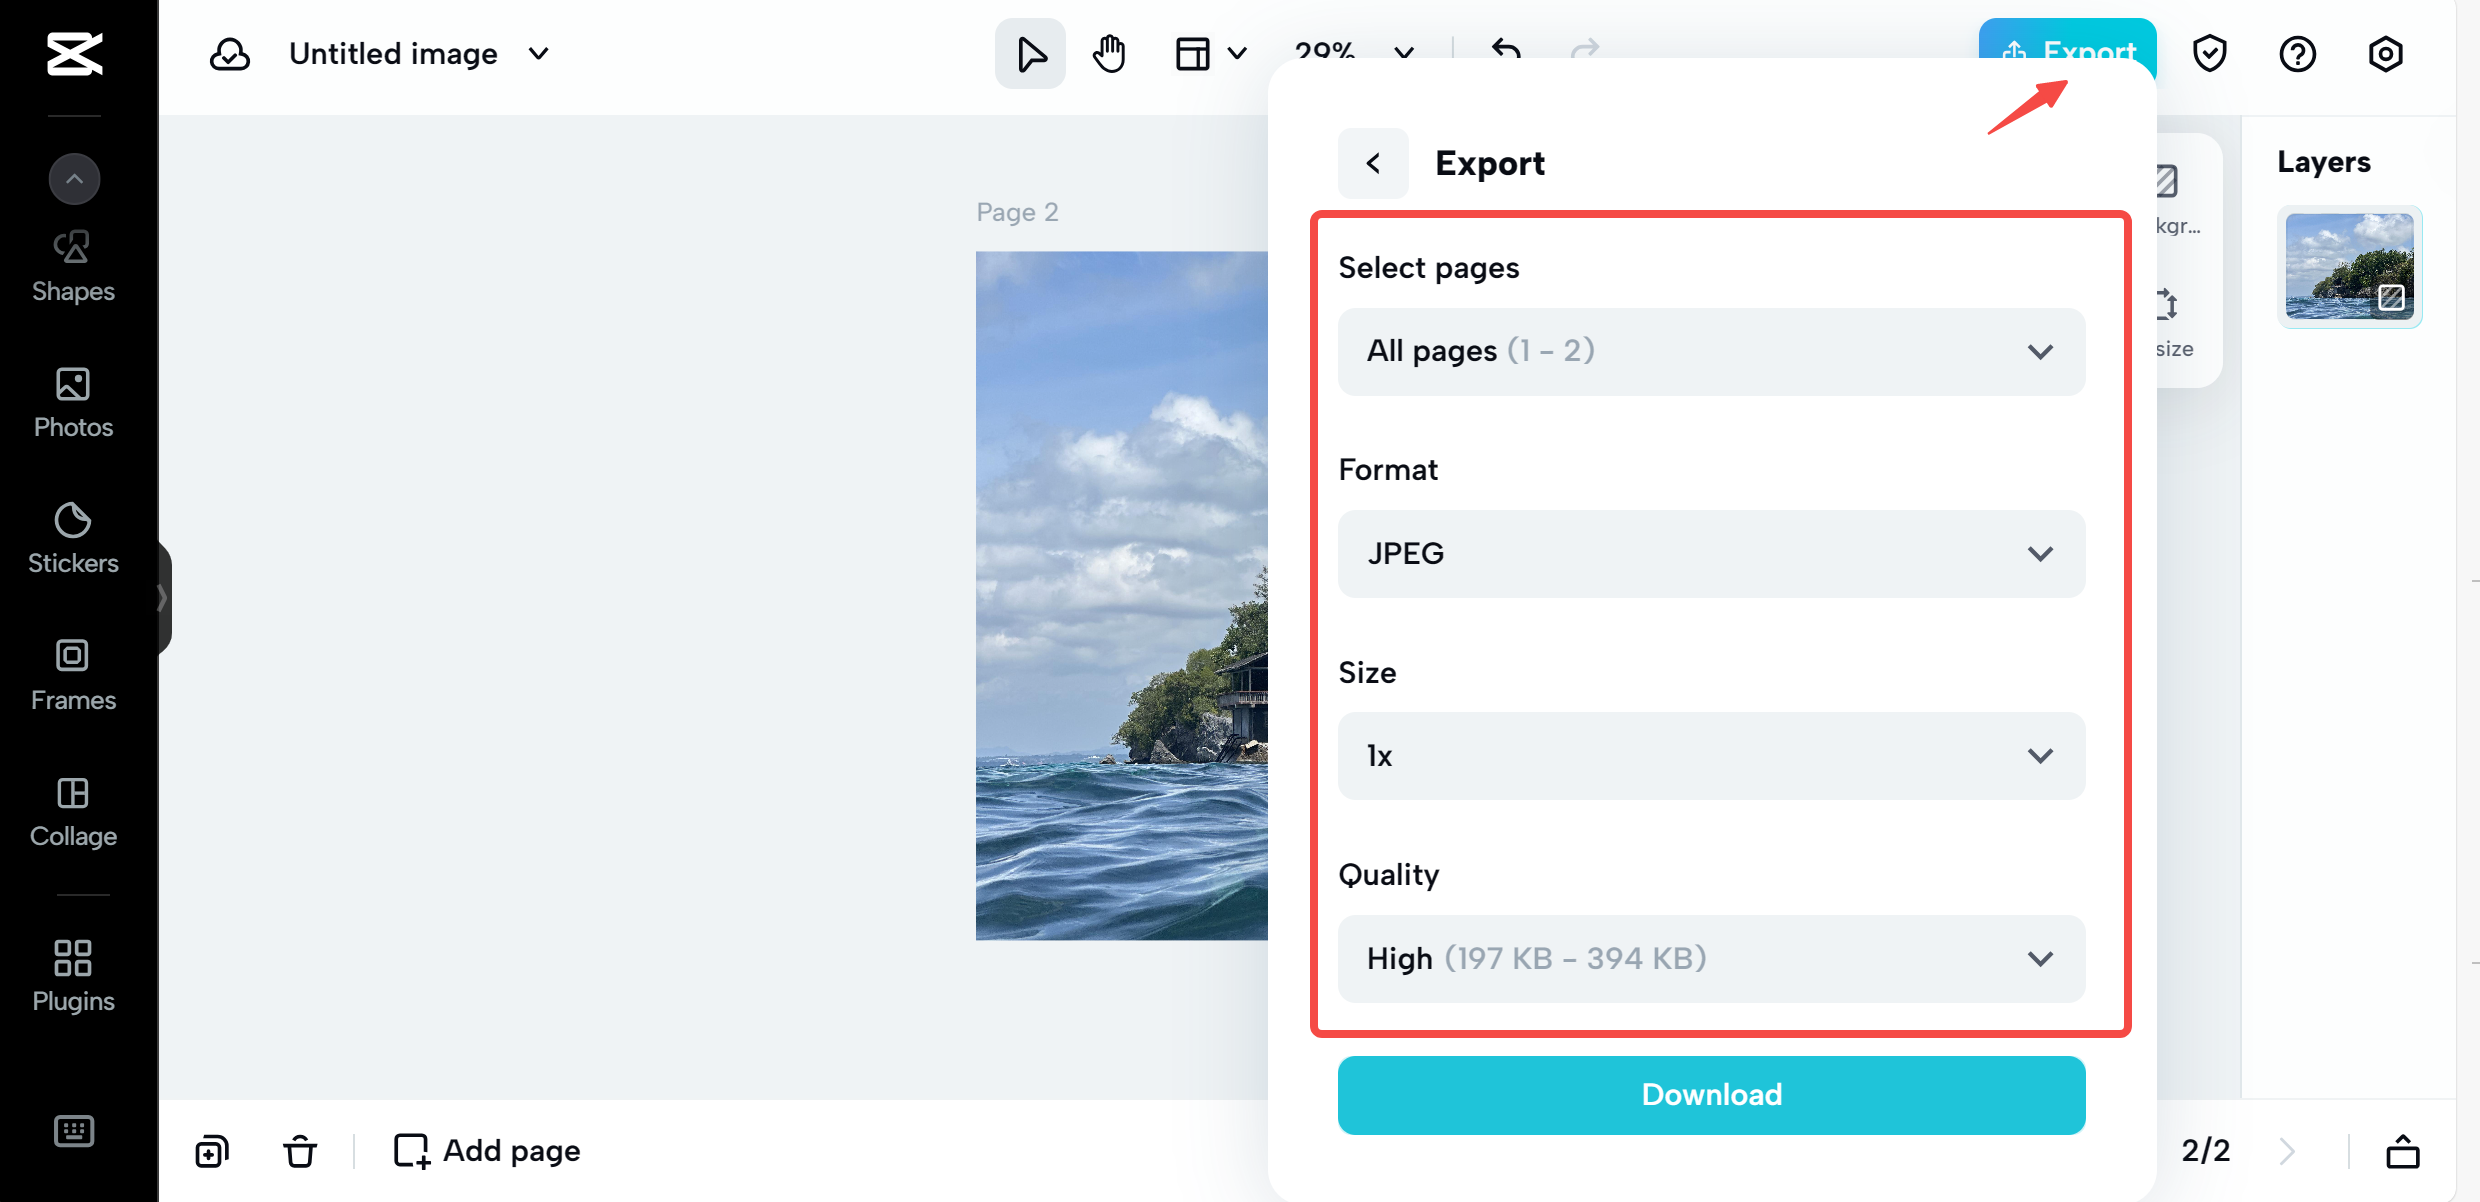Open the Quality dropdown
Screen dimensions: 2480x1202
tap(1710, 958)
